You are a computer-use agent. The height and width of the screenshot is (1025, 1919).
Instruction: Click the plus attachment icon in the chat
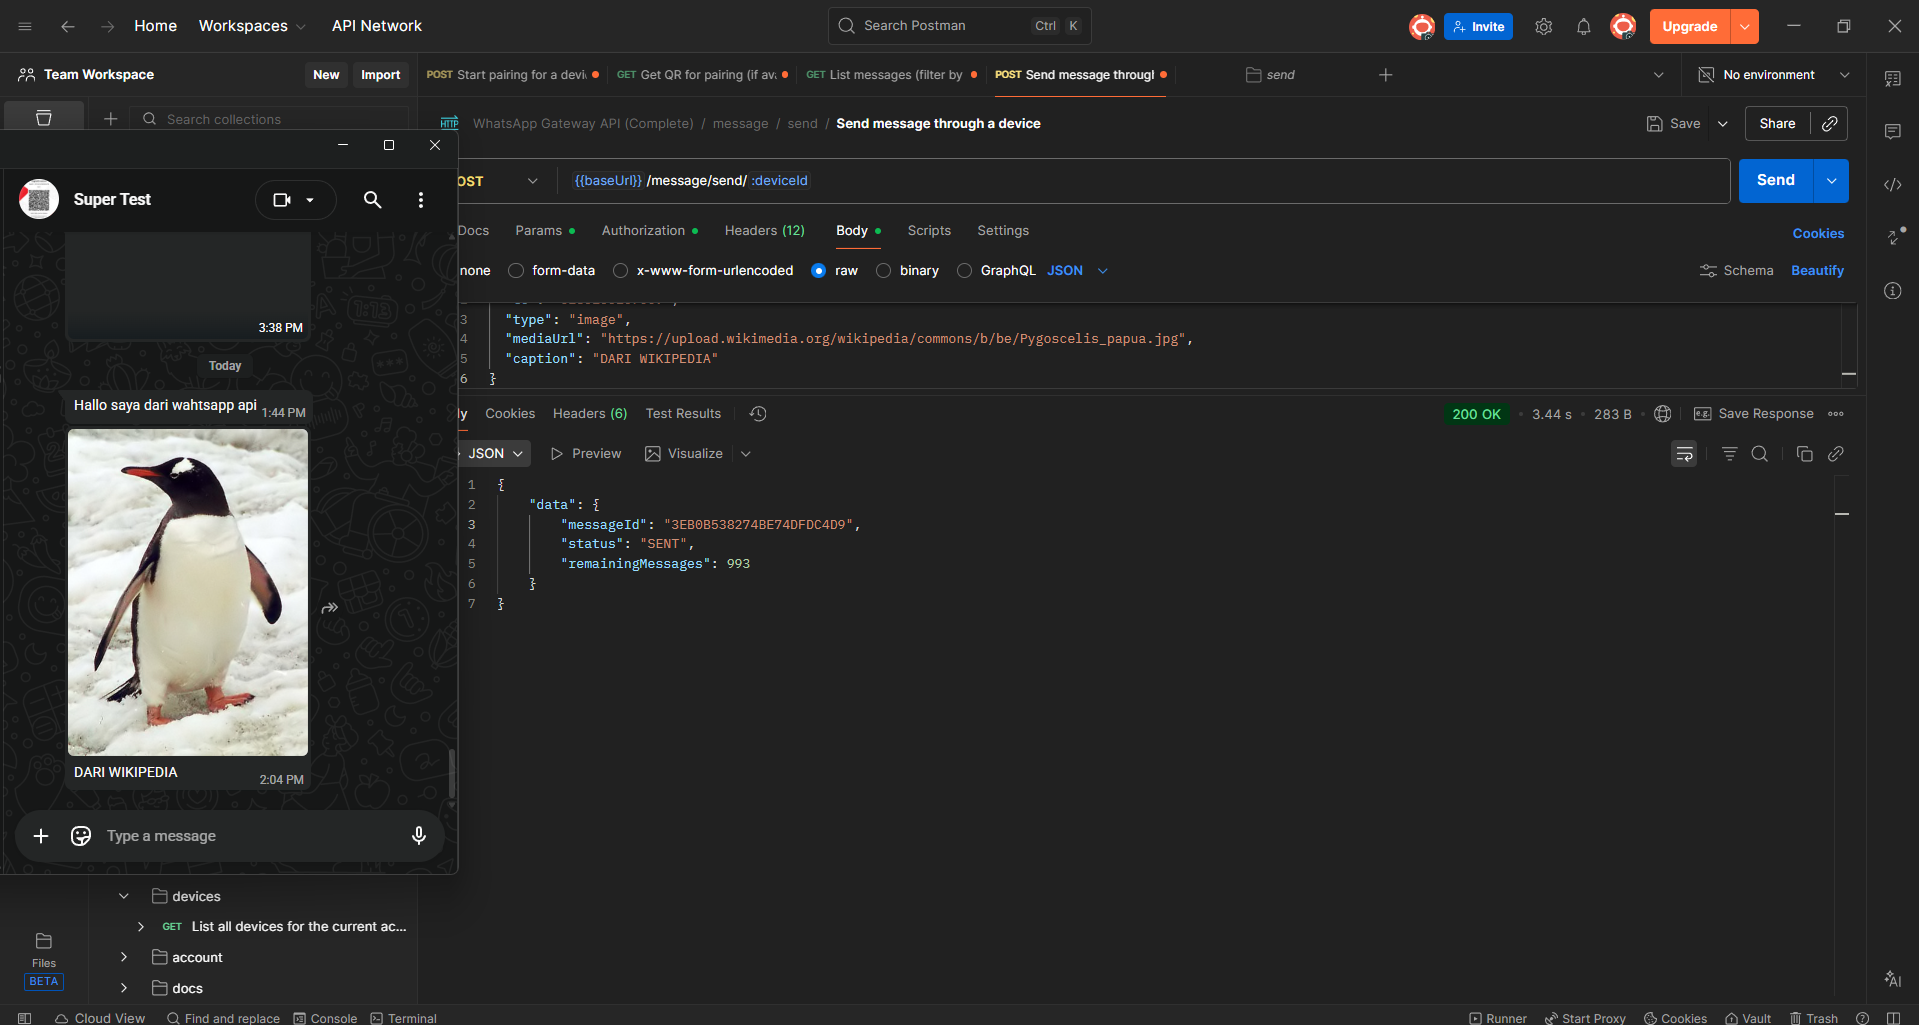pos(41,836)
